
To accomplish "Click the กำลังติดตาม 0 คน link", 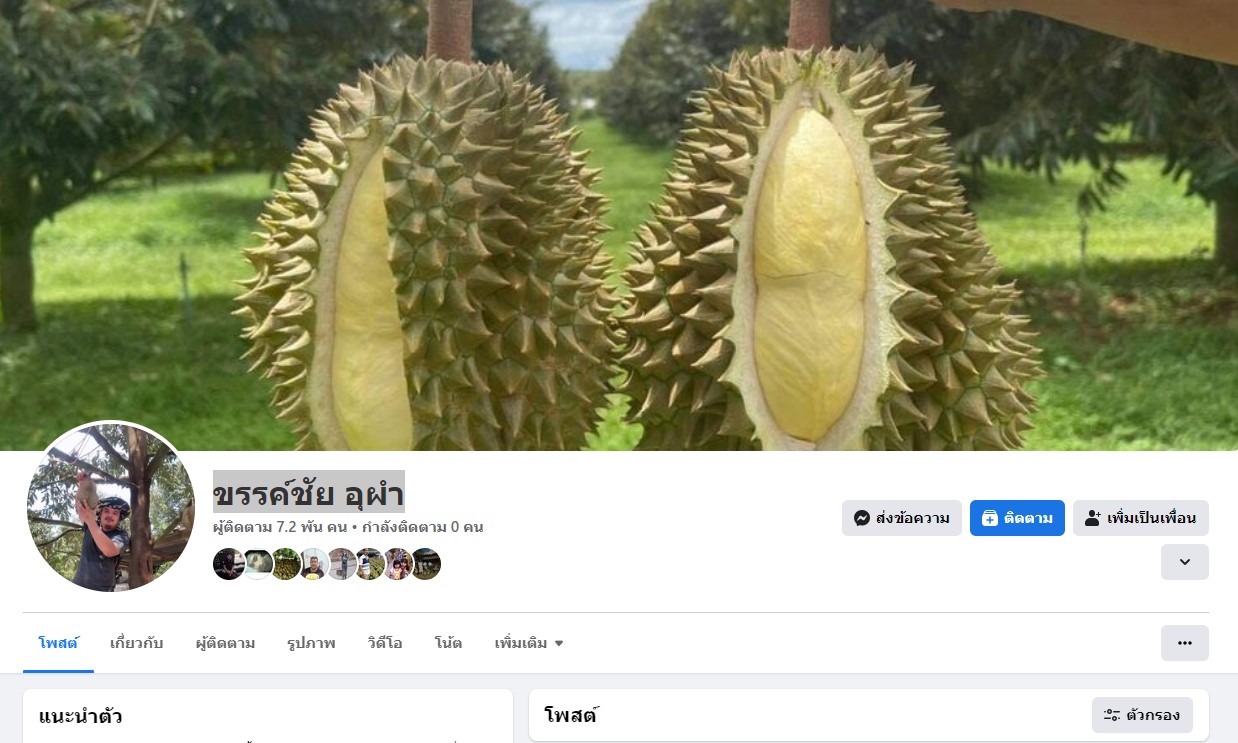I will [423, 526].
